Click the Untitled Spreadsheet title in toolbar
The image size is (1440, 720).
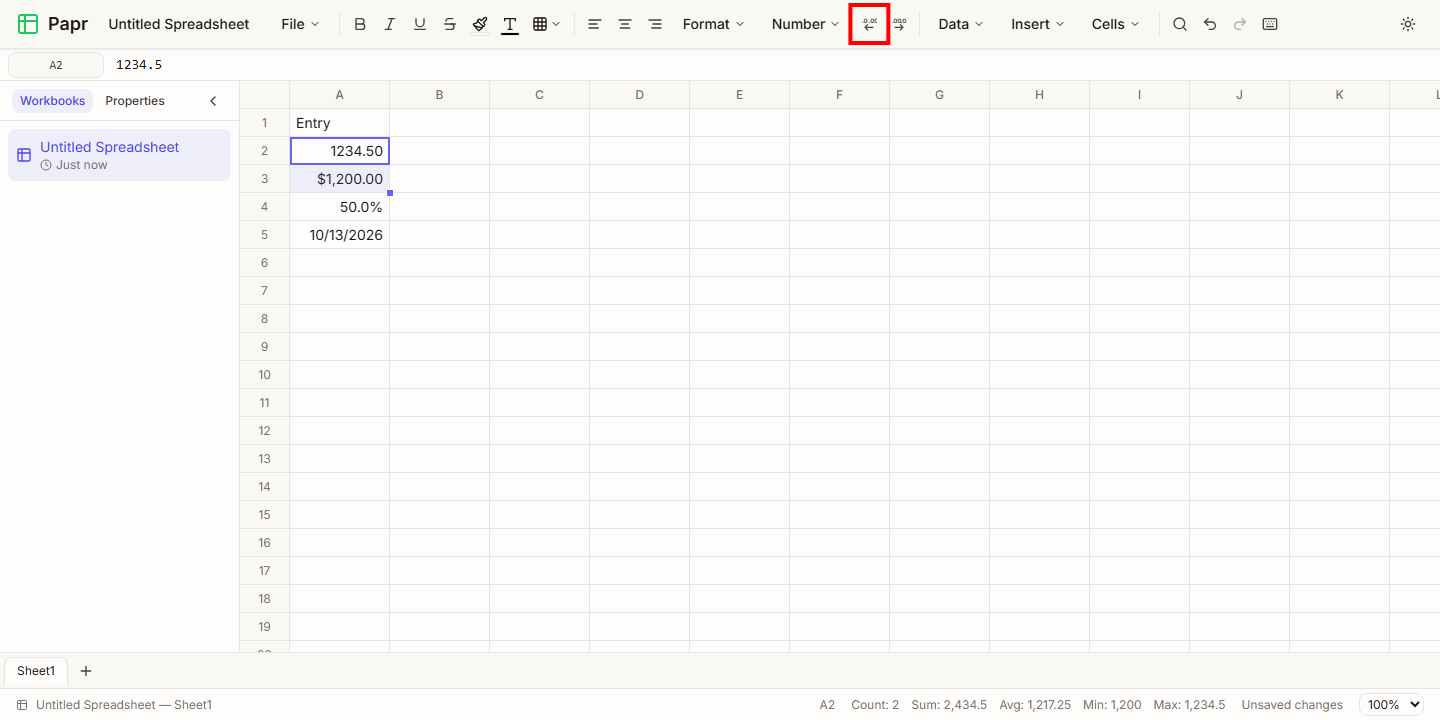point(179,24)
